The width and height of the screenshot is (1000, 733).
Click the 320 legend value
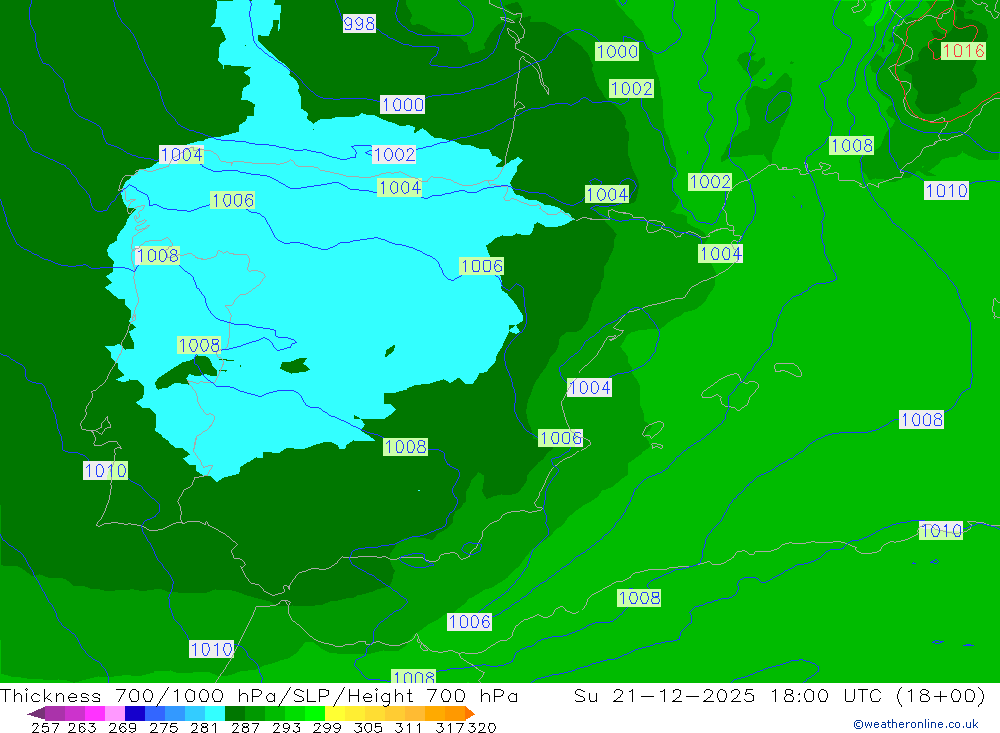pos(482,727)
